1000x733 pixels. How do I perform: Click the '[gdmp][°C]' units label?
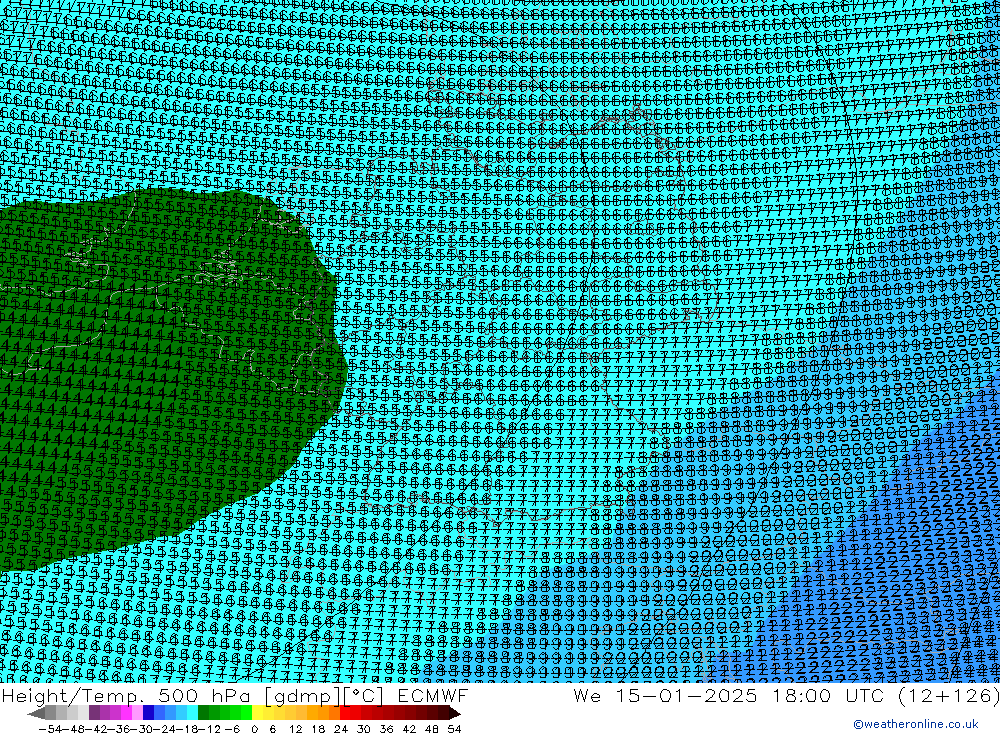coord(325,695)
